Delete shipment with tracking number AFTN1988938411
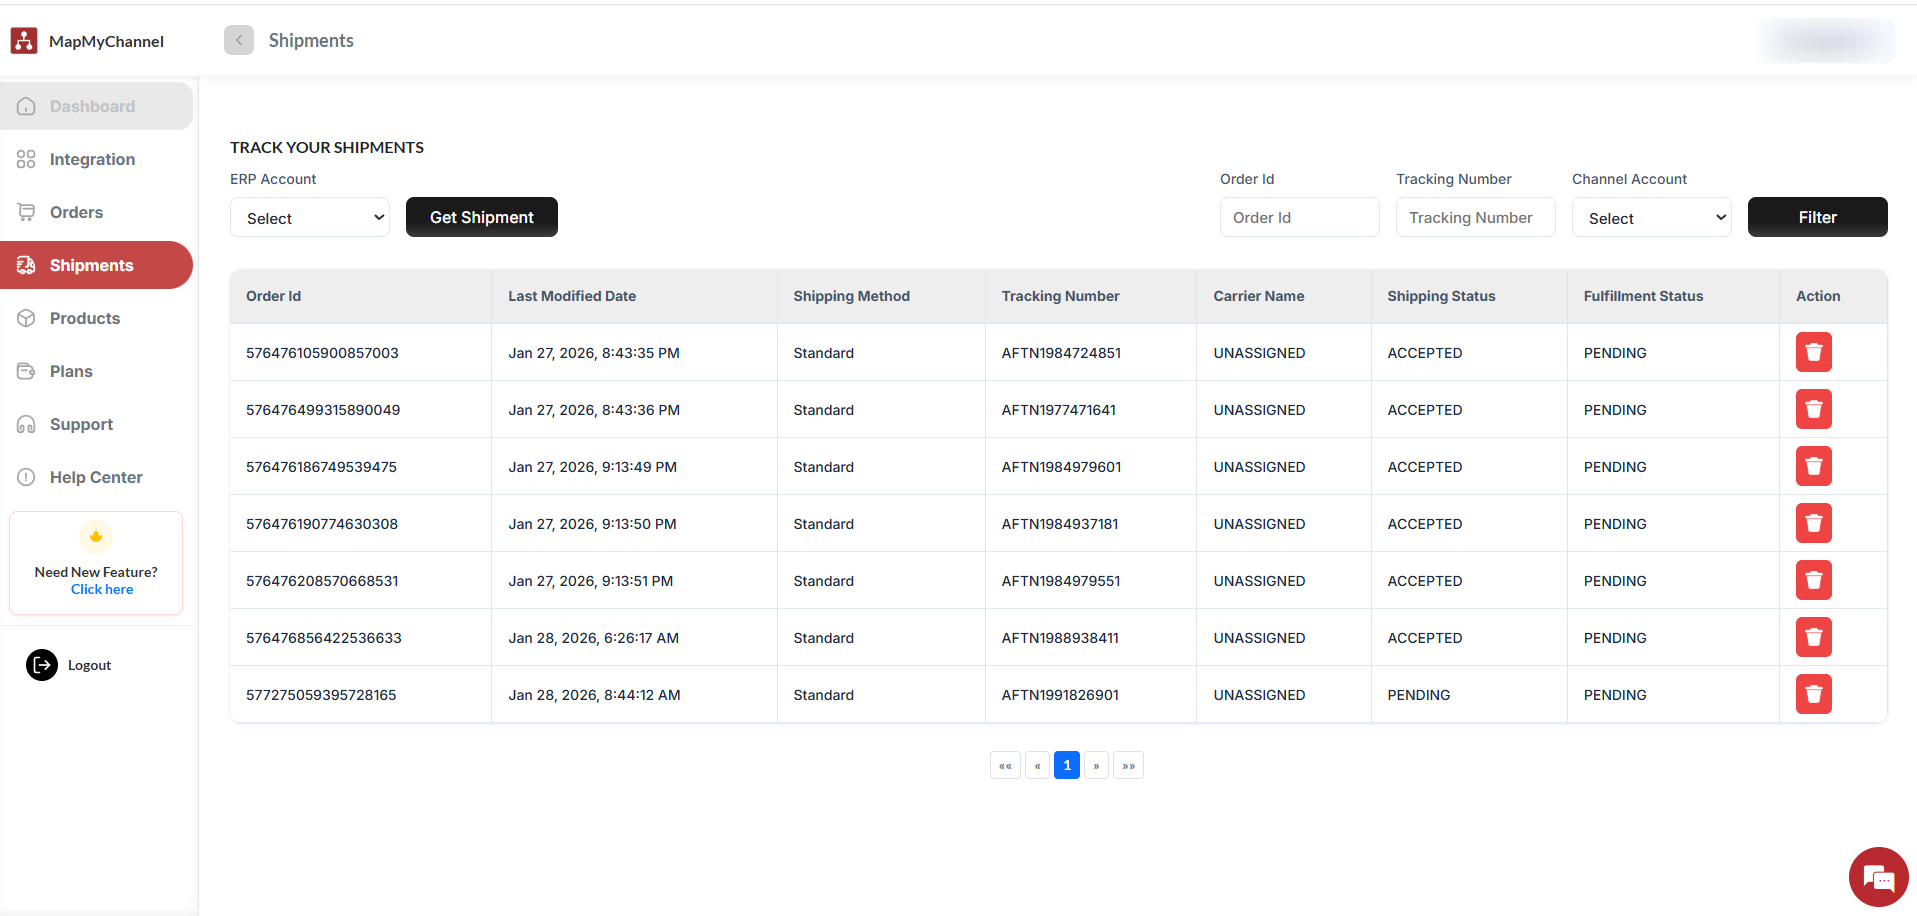The width and height of the screenshot is (1917, 916). tap(1812, 638)
